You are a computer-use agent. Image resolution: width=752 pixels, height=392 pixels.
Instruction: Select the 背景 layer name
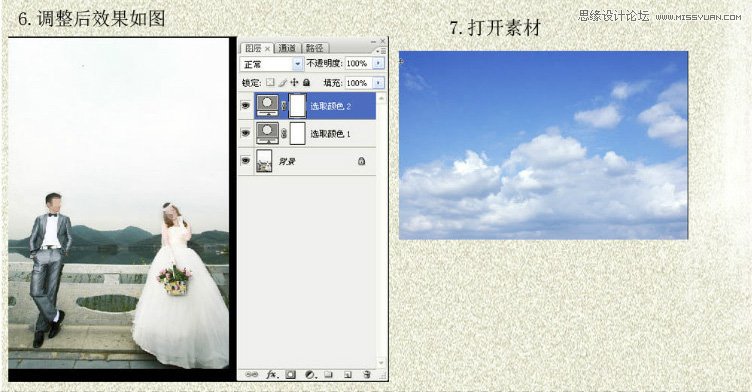point(286,162)
